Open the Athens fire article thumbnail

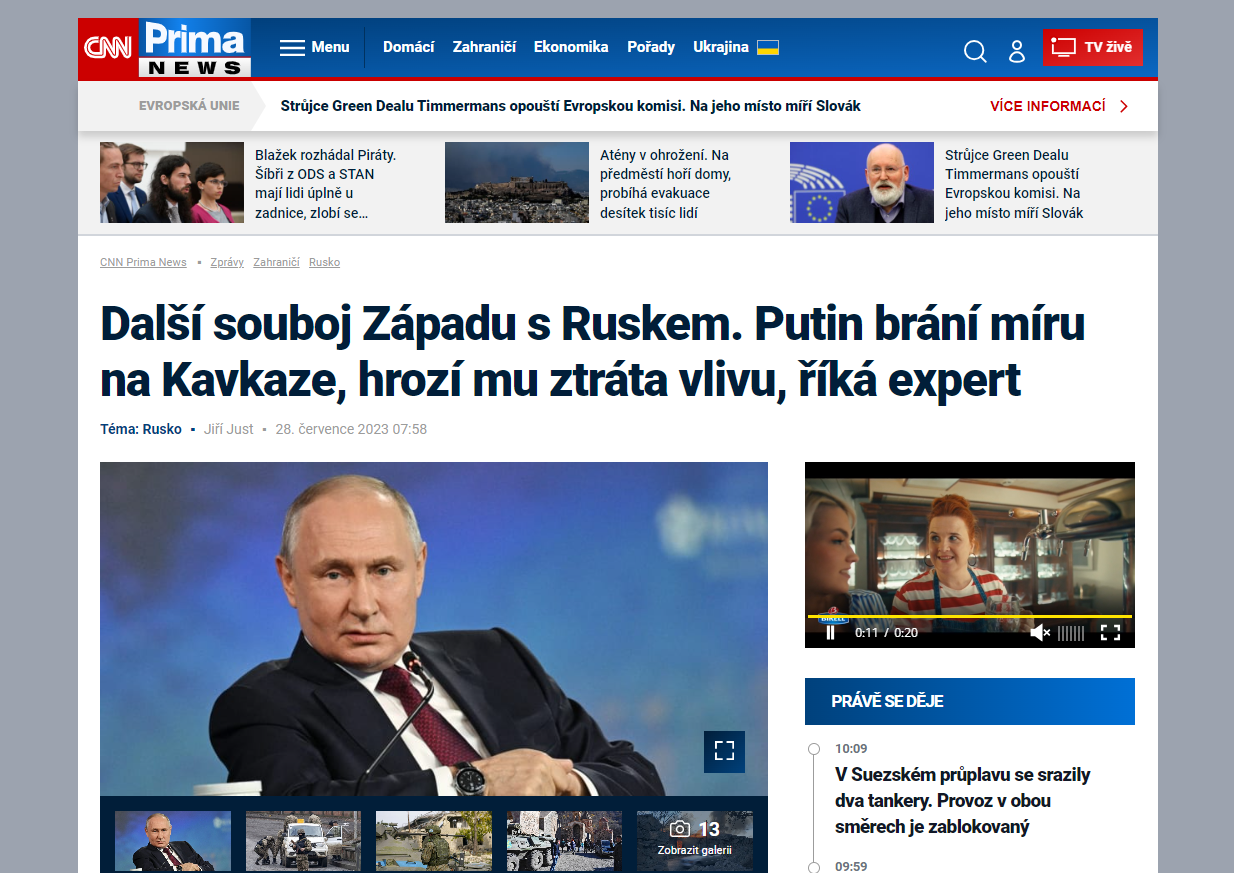(x=517, y=182)
